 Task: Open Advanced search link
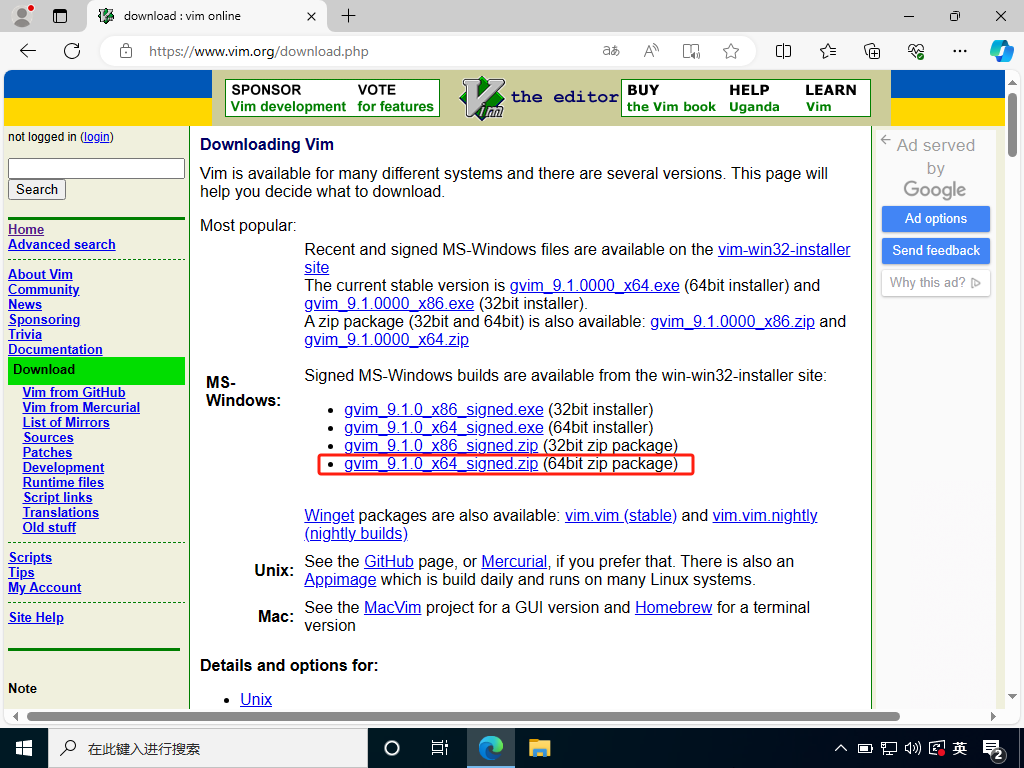61,244
